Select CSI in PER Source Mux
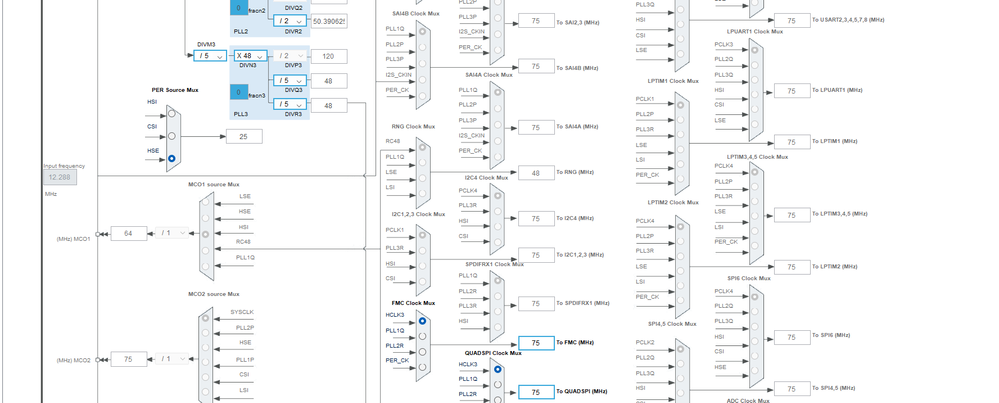 tap(171, 136)
